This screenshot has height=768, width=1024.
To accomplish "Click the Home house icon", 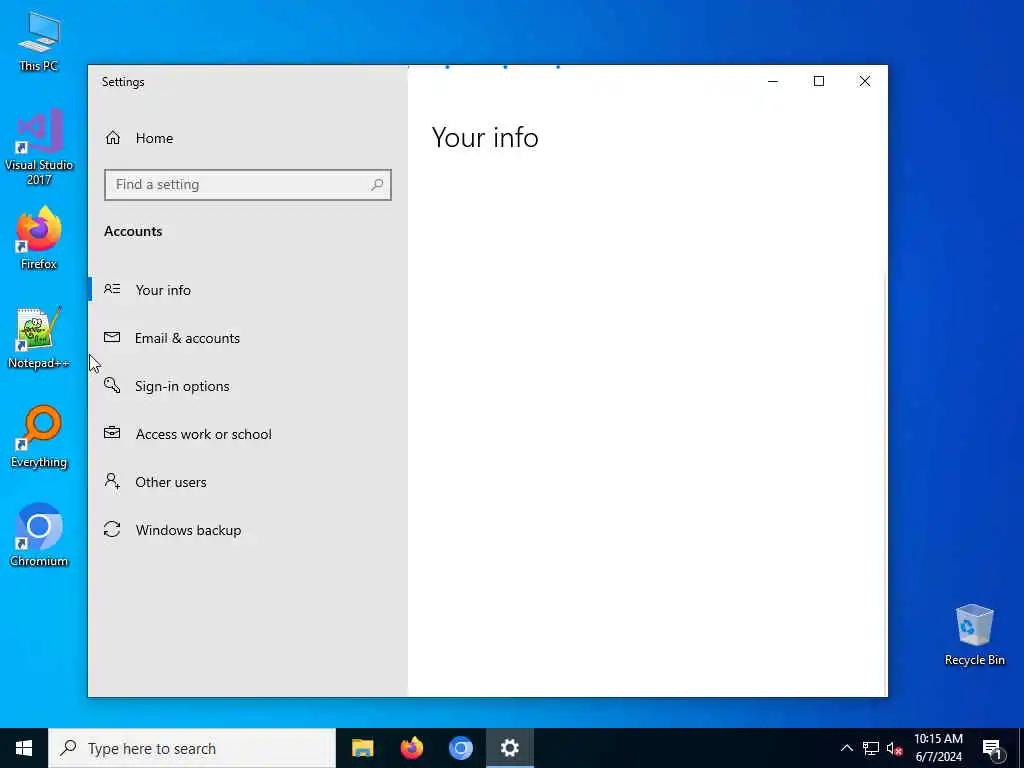I will pyautogui.click(x=113, y=138).
